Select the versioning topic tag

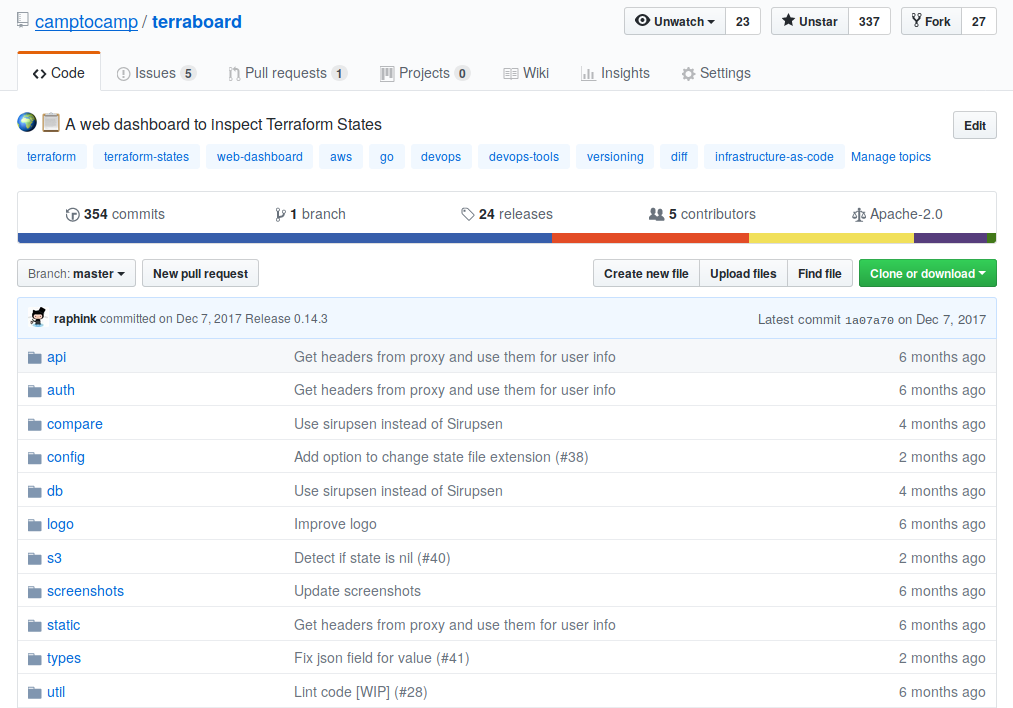tap(615, 157)
